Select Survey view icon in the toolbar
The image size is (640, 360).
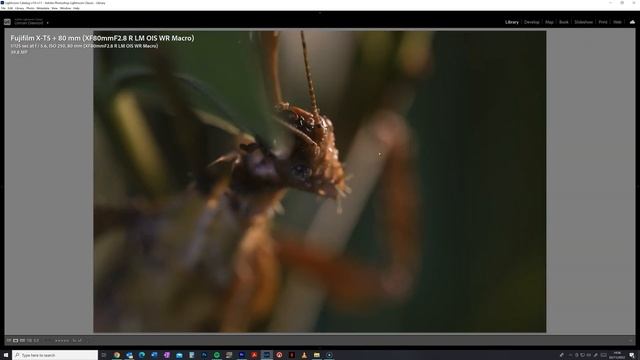29,340
